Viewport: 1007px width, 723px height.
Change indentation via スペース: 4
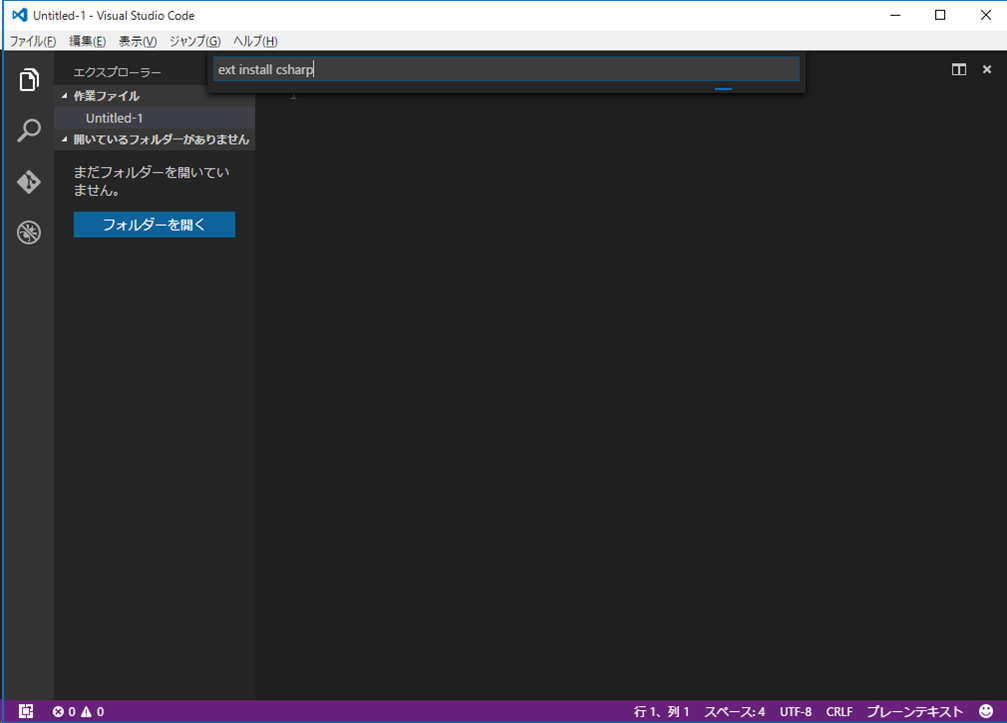(735, 711)
